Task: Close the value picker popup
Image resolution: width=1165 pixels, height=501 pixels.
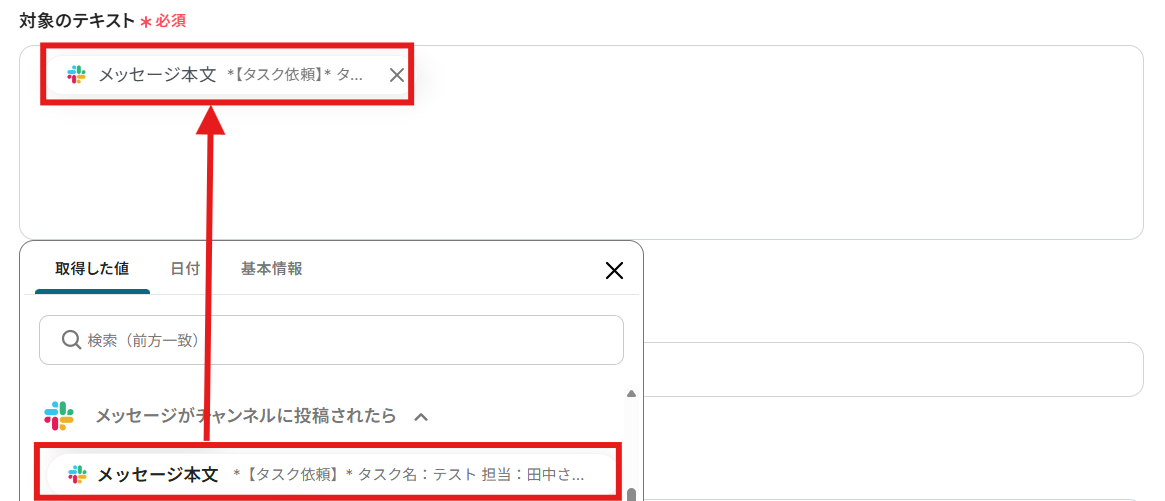Action: pyautogui.click(x=614, y=271)
